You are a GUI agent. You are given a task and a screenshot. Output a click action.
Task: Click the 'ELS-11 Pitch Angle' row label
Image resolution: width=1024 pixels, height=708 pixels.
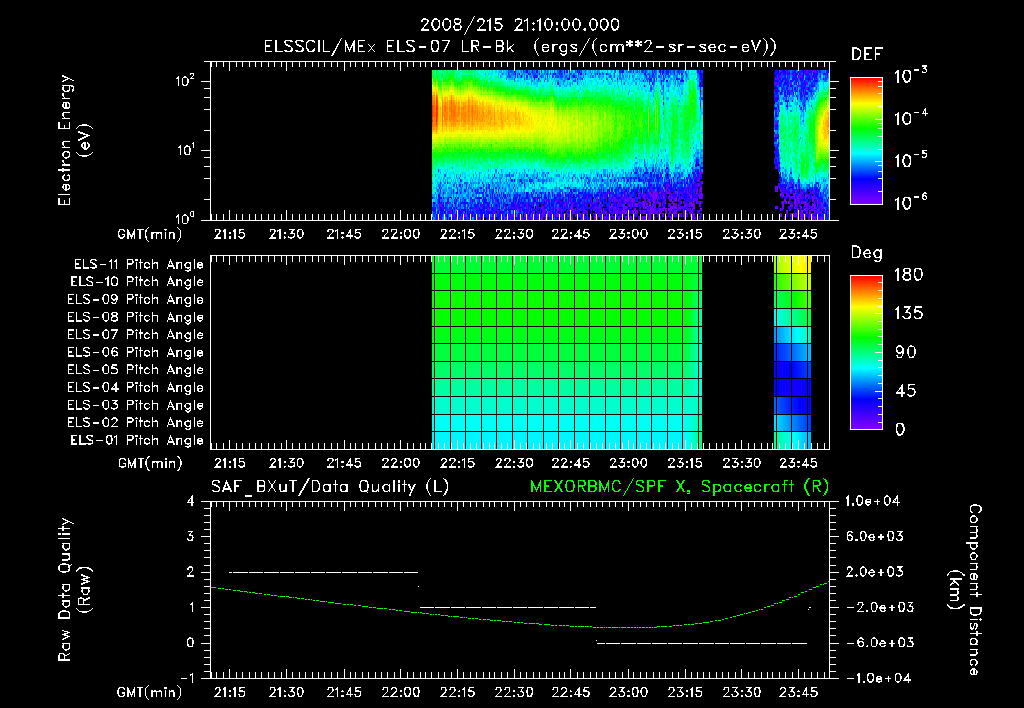(138, 265)
